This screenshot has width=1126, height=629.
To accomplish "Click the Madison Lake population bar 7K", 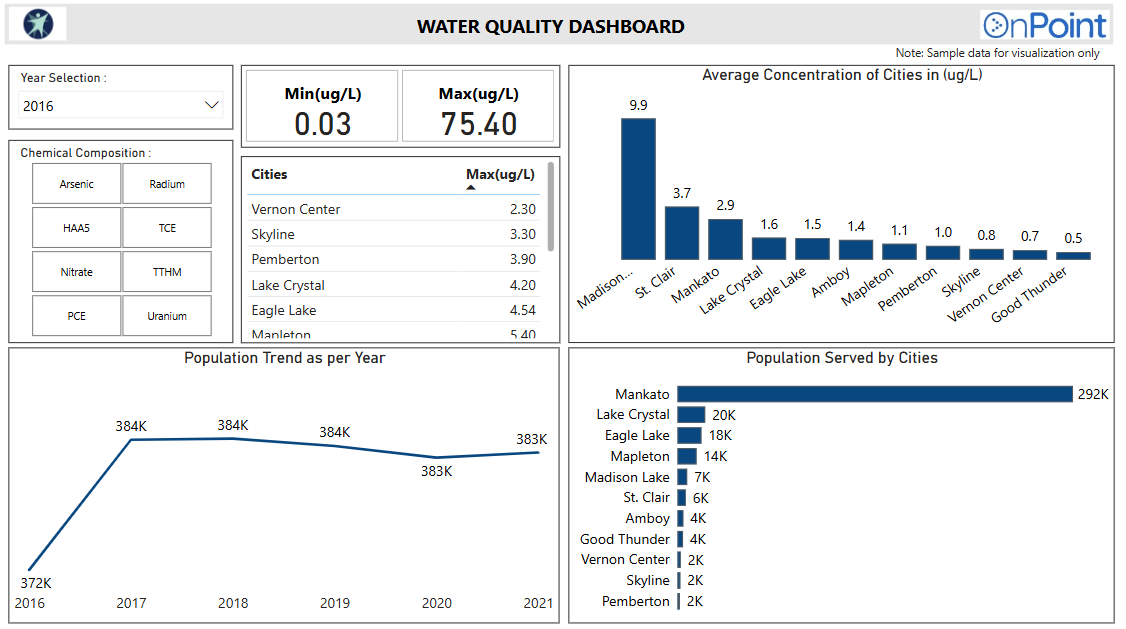I will [x=682, y=477].
